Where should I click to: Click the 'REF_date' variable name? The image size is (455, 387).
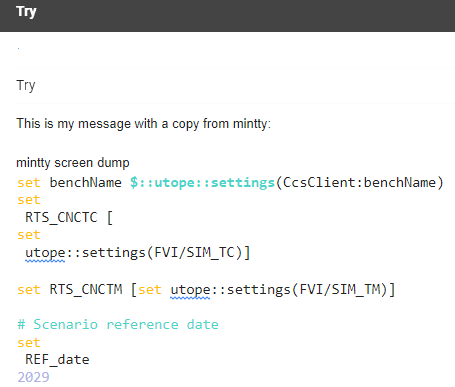[x=57, y=360]
